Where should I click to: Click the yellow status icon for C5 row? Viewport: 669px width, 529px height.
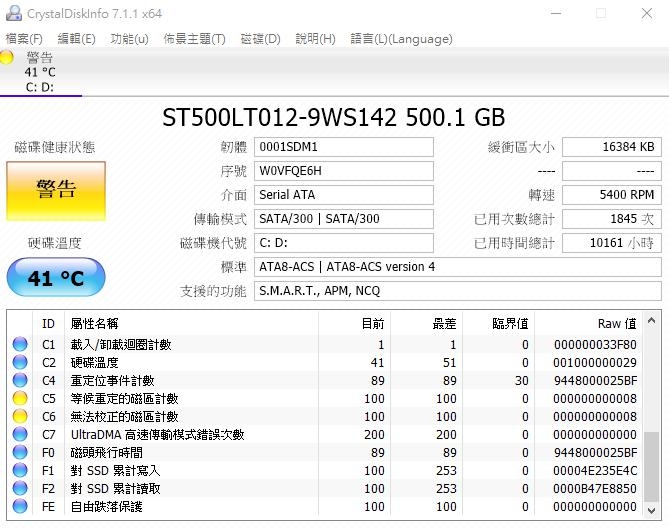[x=20, y=398]
